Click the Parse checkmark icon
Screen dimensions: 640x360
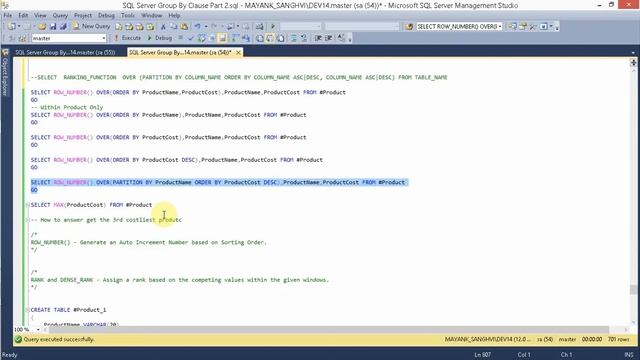[x=191, y=38]
